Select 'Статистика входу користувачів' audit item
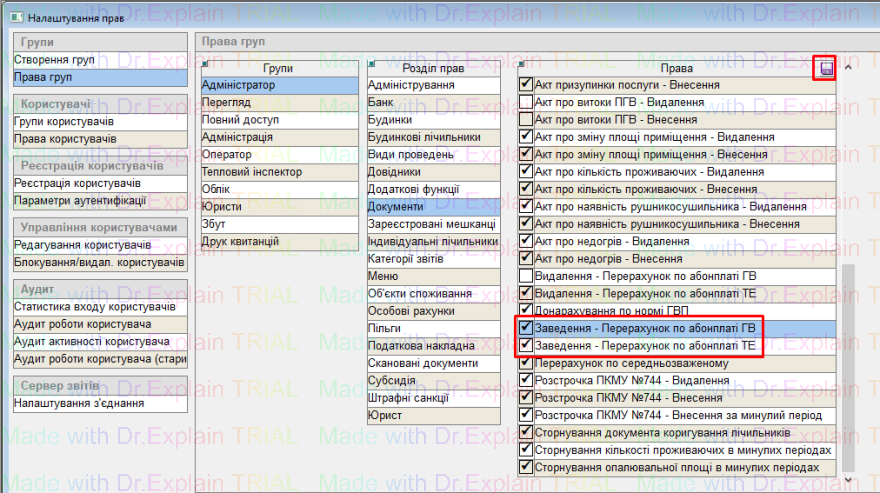880x493 pixels. 94,306
